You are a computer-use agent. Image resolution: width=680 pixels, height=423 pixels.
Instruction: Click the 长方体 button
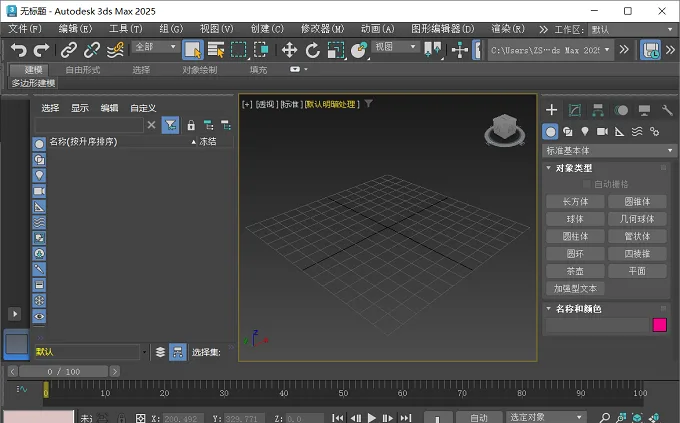[x=575, y=202]
